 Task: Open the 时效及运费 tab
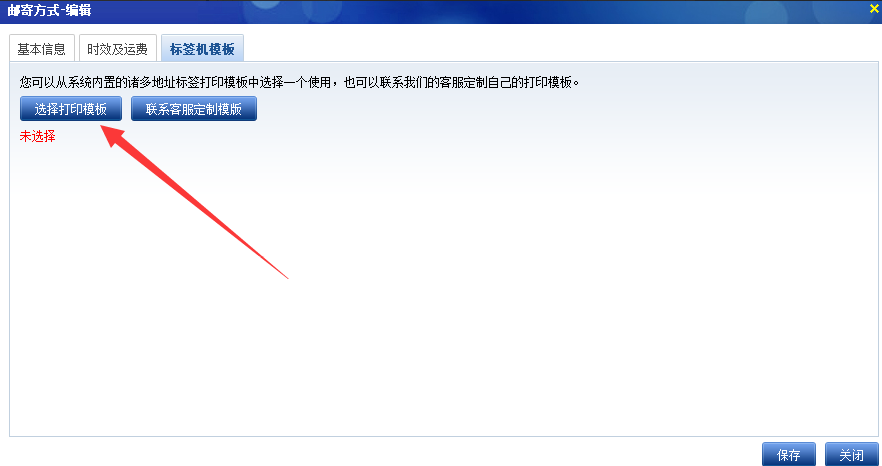click(x=118, y=49)
